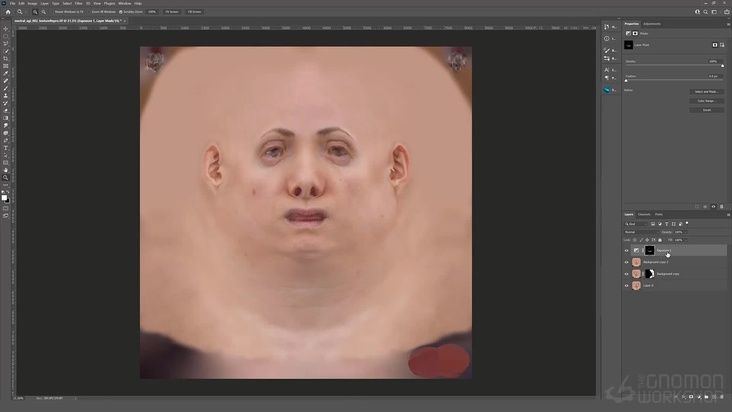Image resolution: width=732 pixels, height=412 pixels.
Task: Open the Image menu
Action: click(x=32, y=3)
